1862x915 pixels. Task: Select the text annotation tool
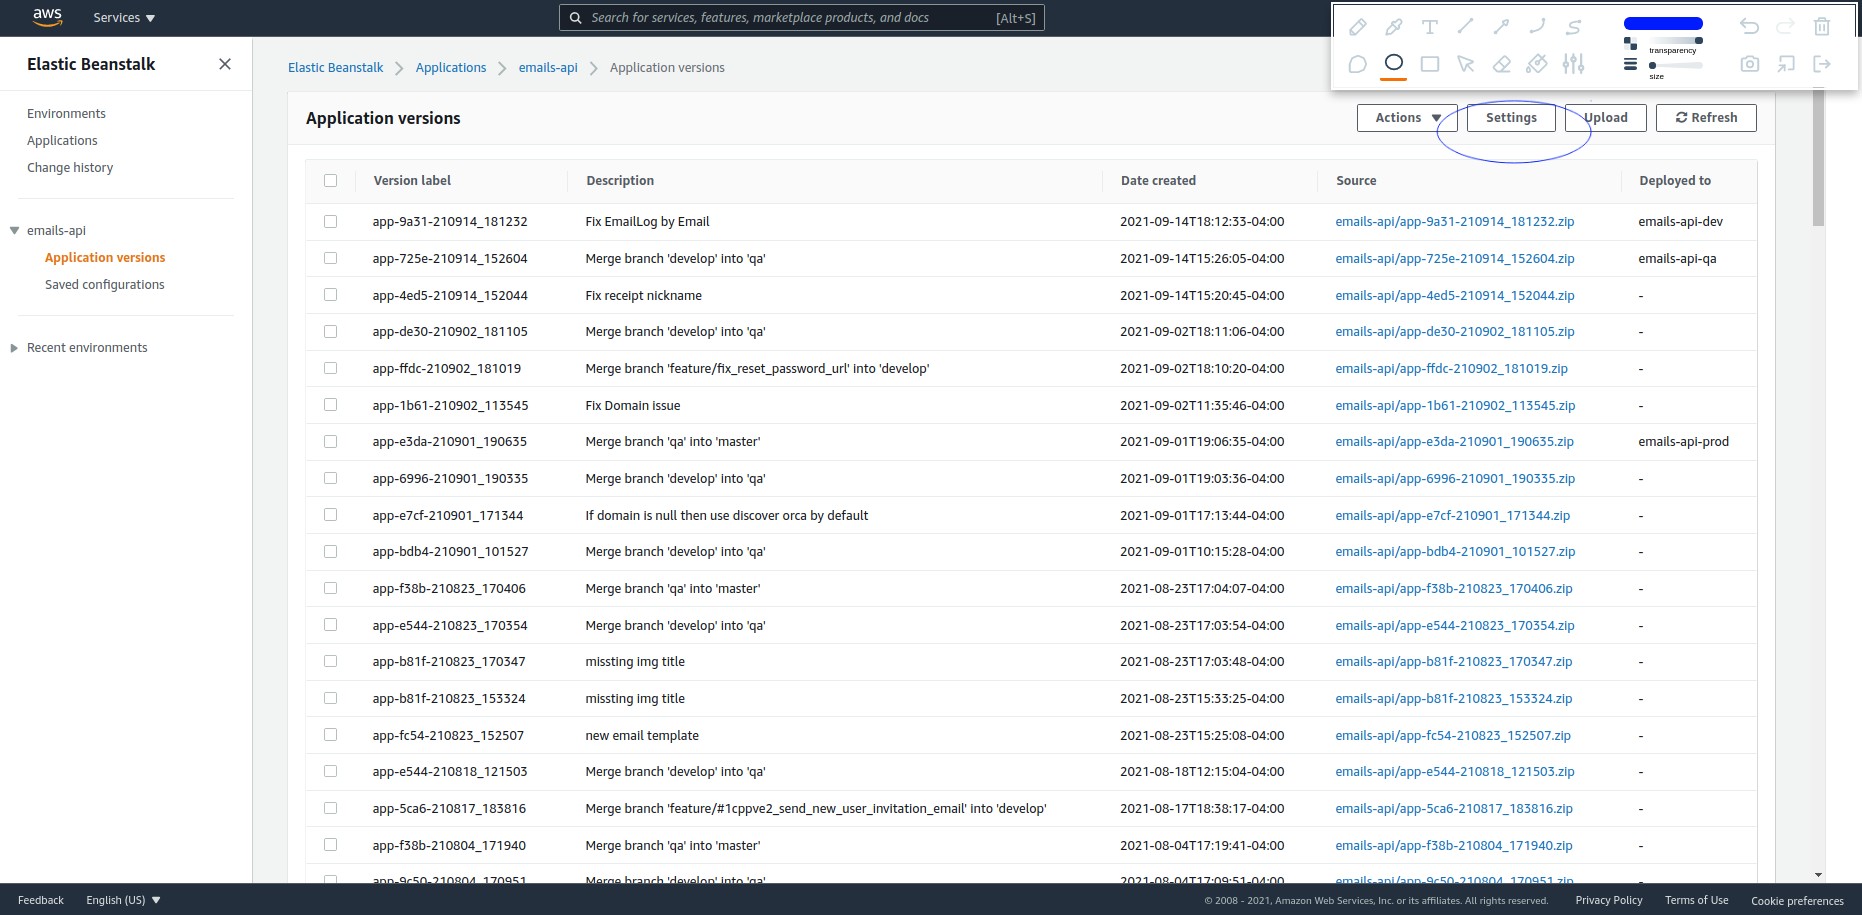[x=1430, y=27]
